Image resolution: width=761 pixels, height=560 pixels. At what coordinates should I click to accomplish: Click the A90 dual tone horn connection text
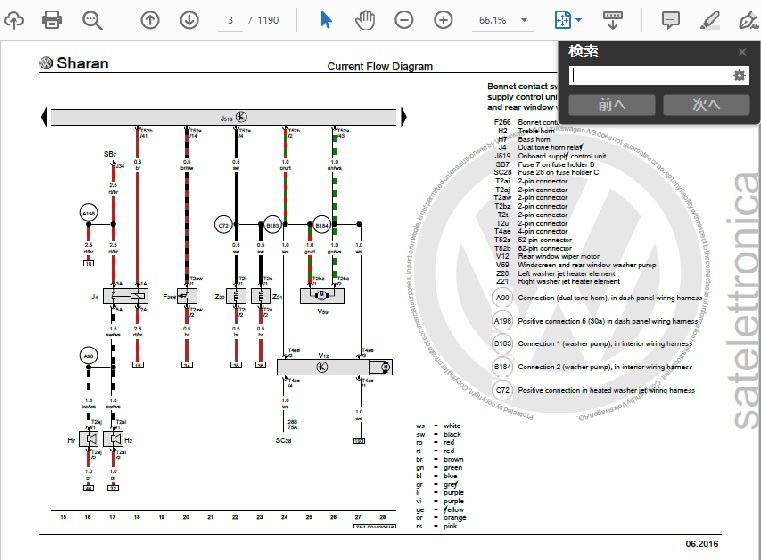coord(610,297)
